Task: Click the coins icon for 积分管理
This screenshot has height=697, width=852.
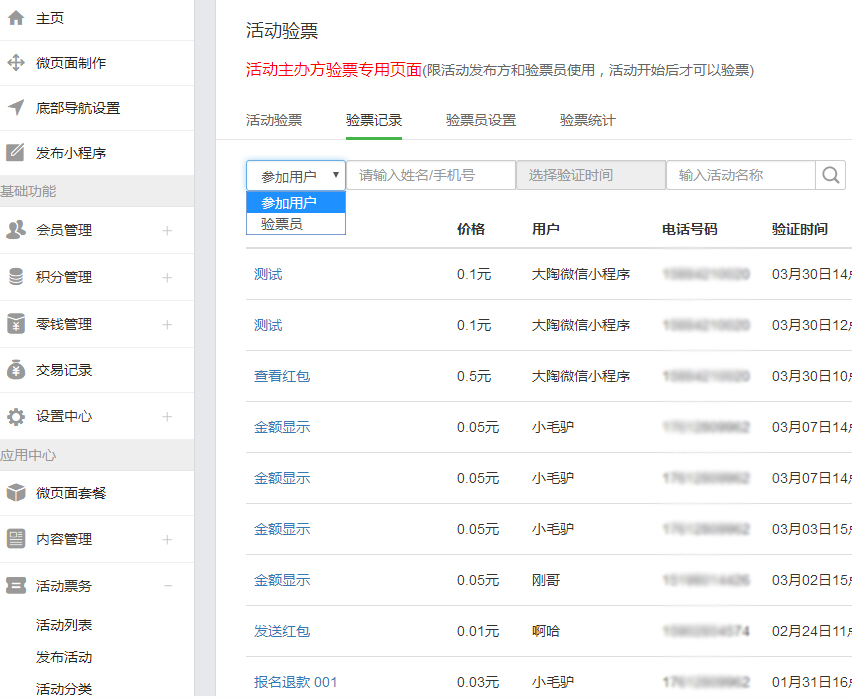Action: tap(16, 277)
